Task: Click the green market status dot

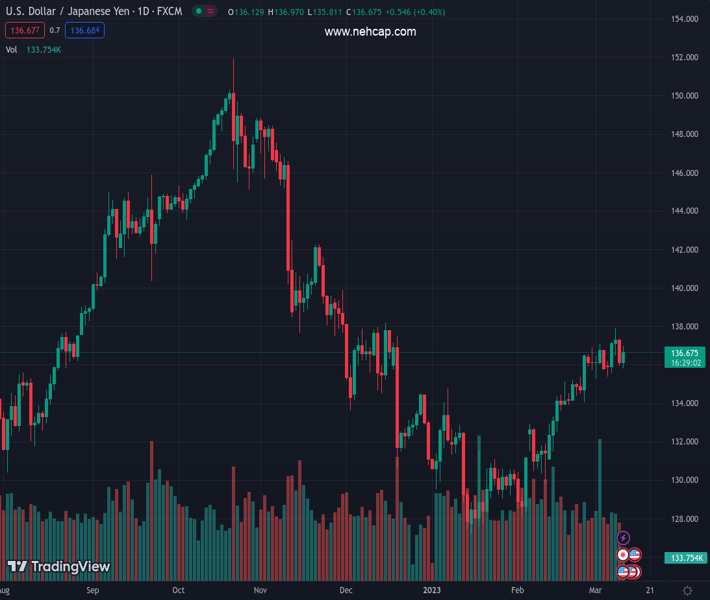Action: tap(199, 12)
